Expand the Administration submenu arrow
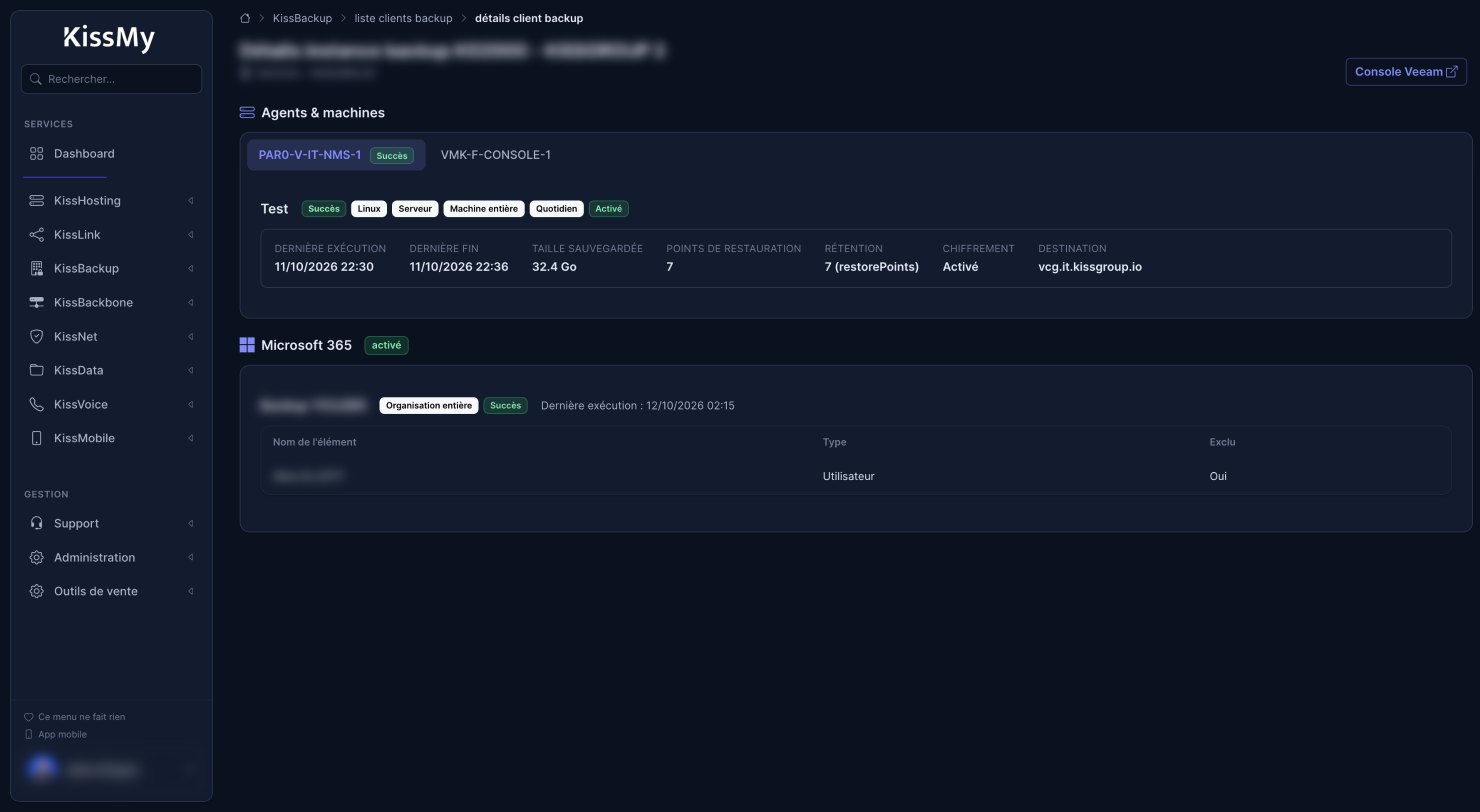 (x=190, y=558)
